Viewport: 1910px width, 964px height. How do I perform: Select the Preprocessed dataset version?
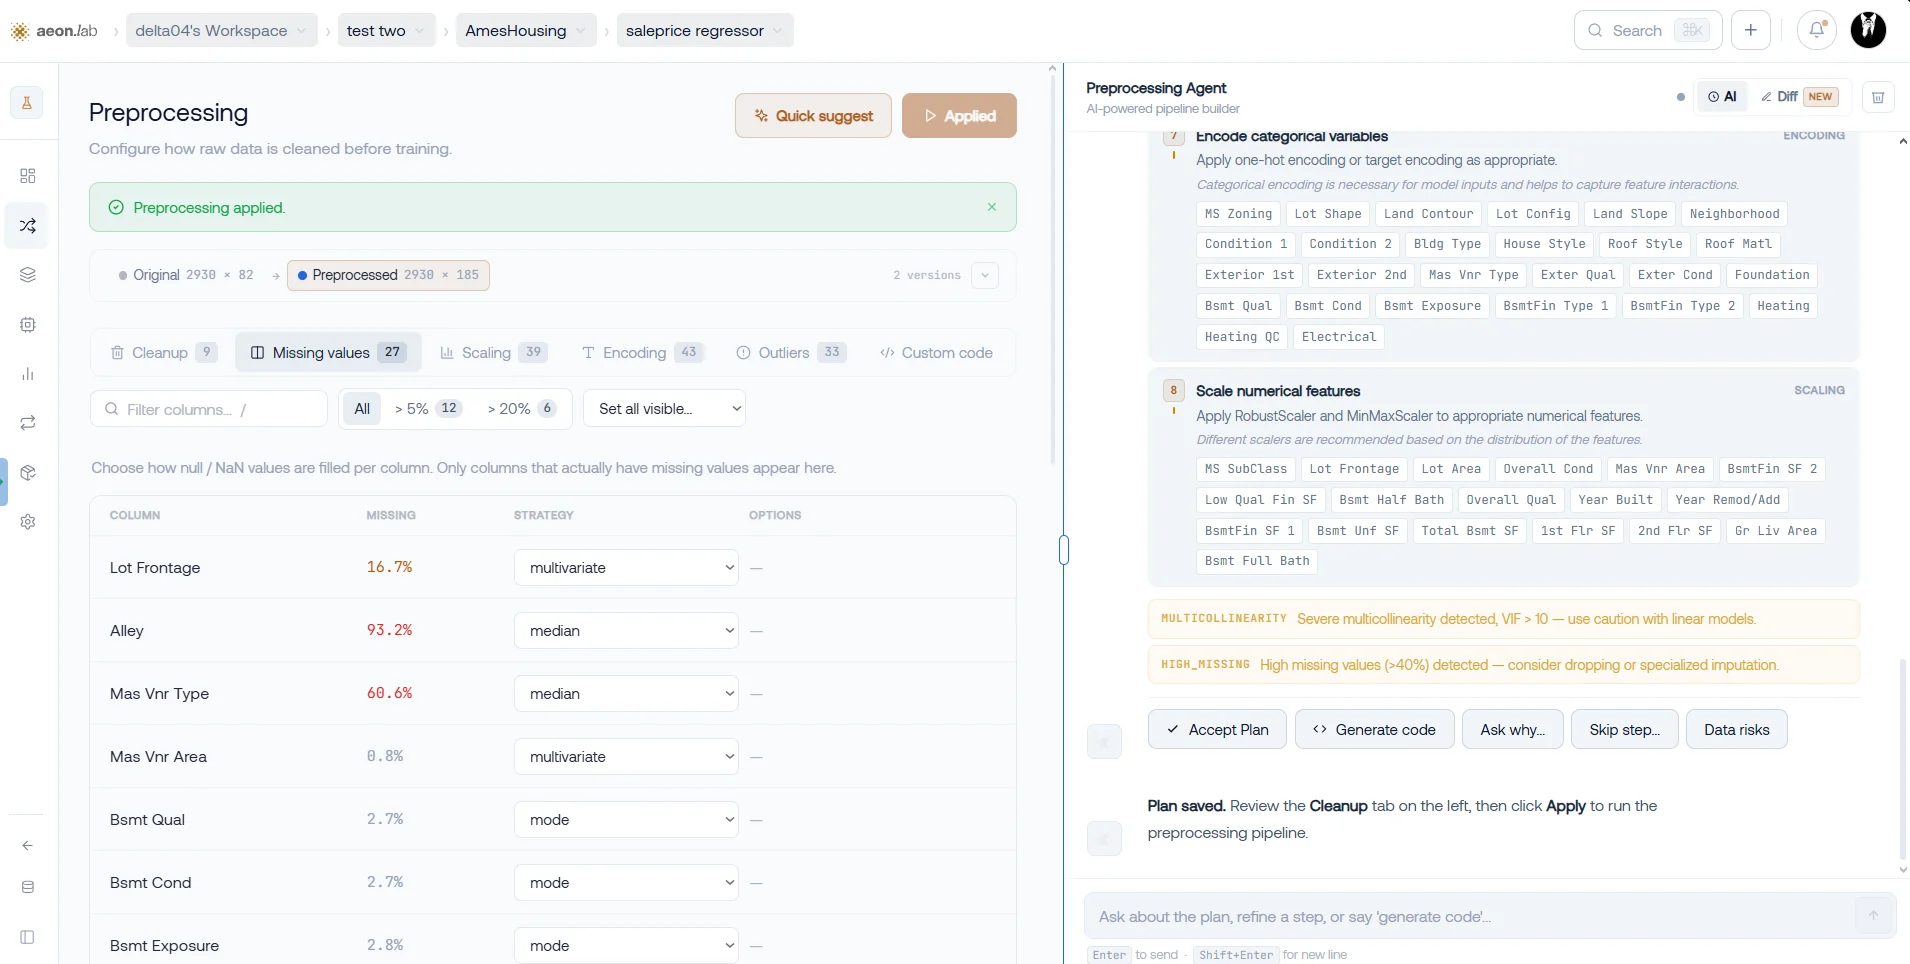(388, 275)
